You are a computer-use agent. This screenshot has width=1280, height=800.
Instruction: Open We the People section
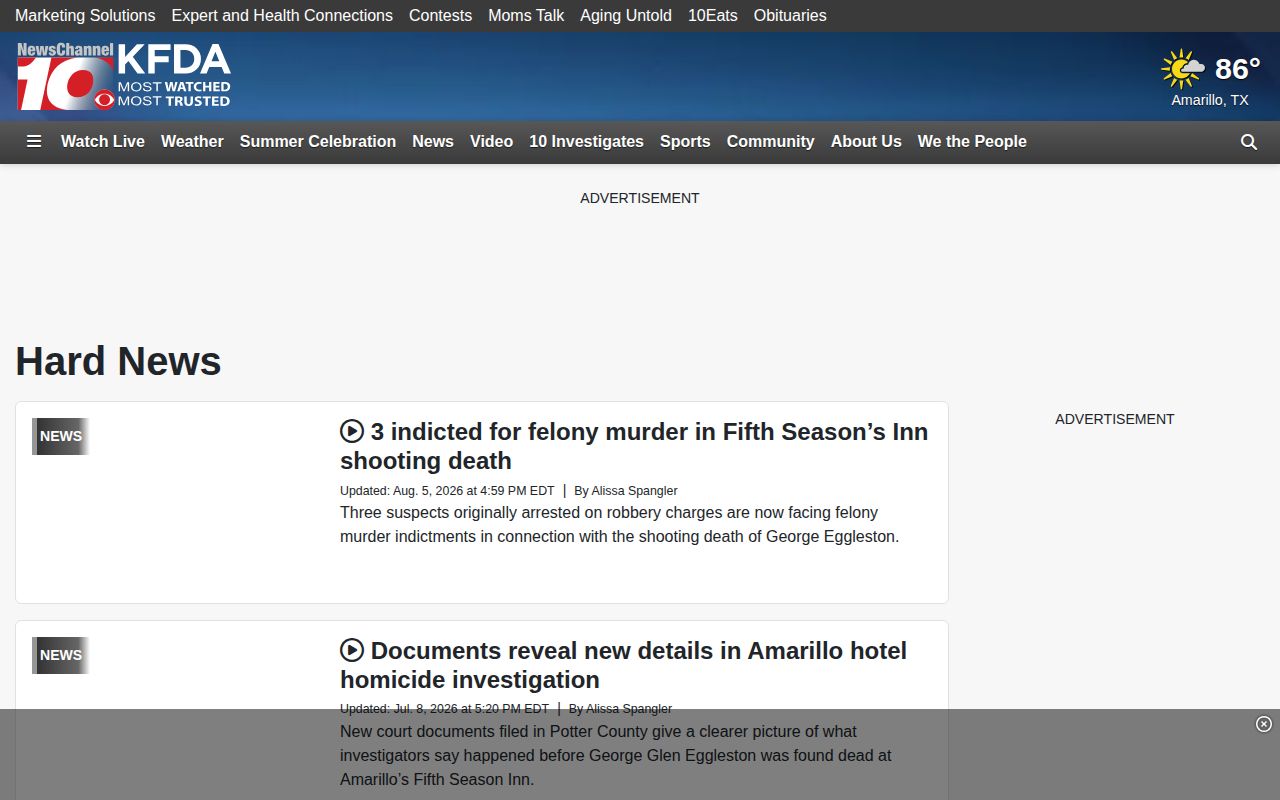pyautogui.click(x=972, y=142)
